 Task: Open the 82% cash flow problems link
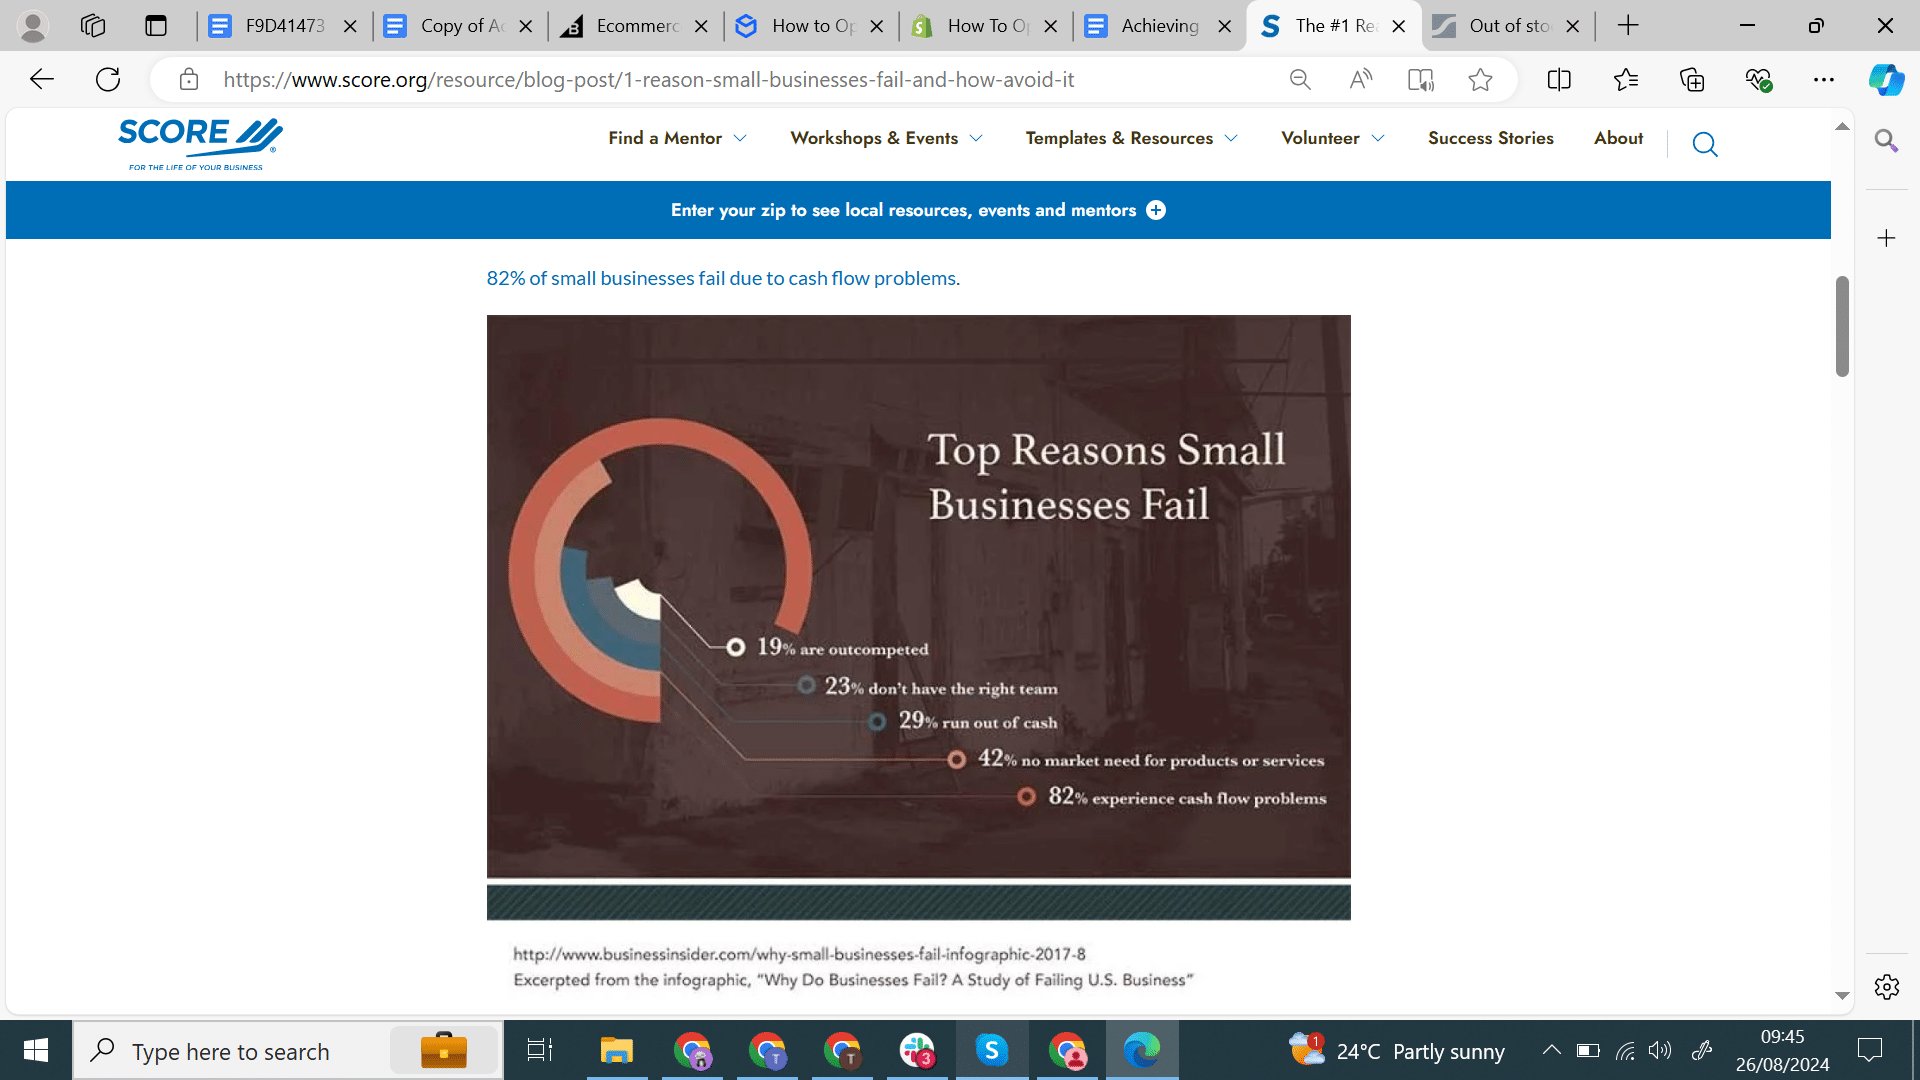(x=721, y=278)
